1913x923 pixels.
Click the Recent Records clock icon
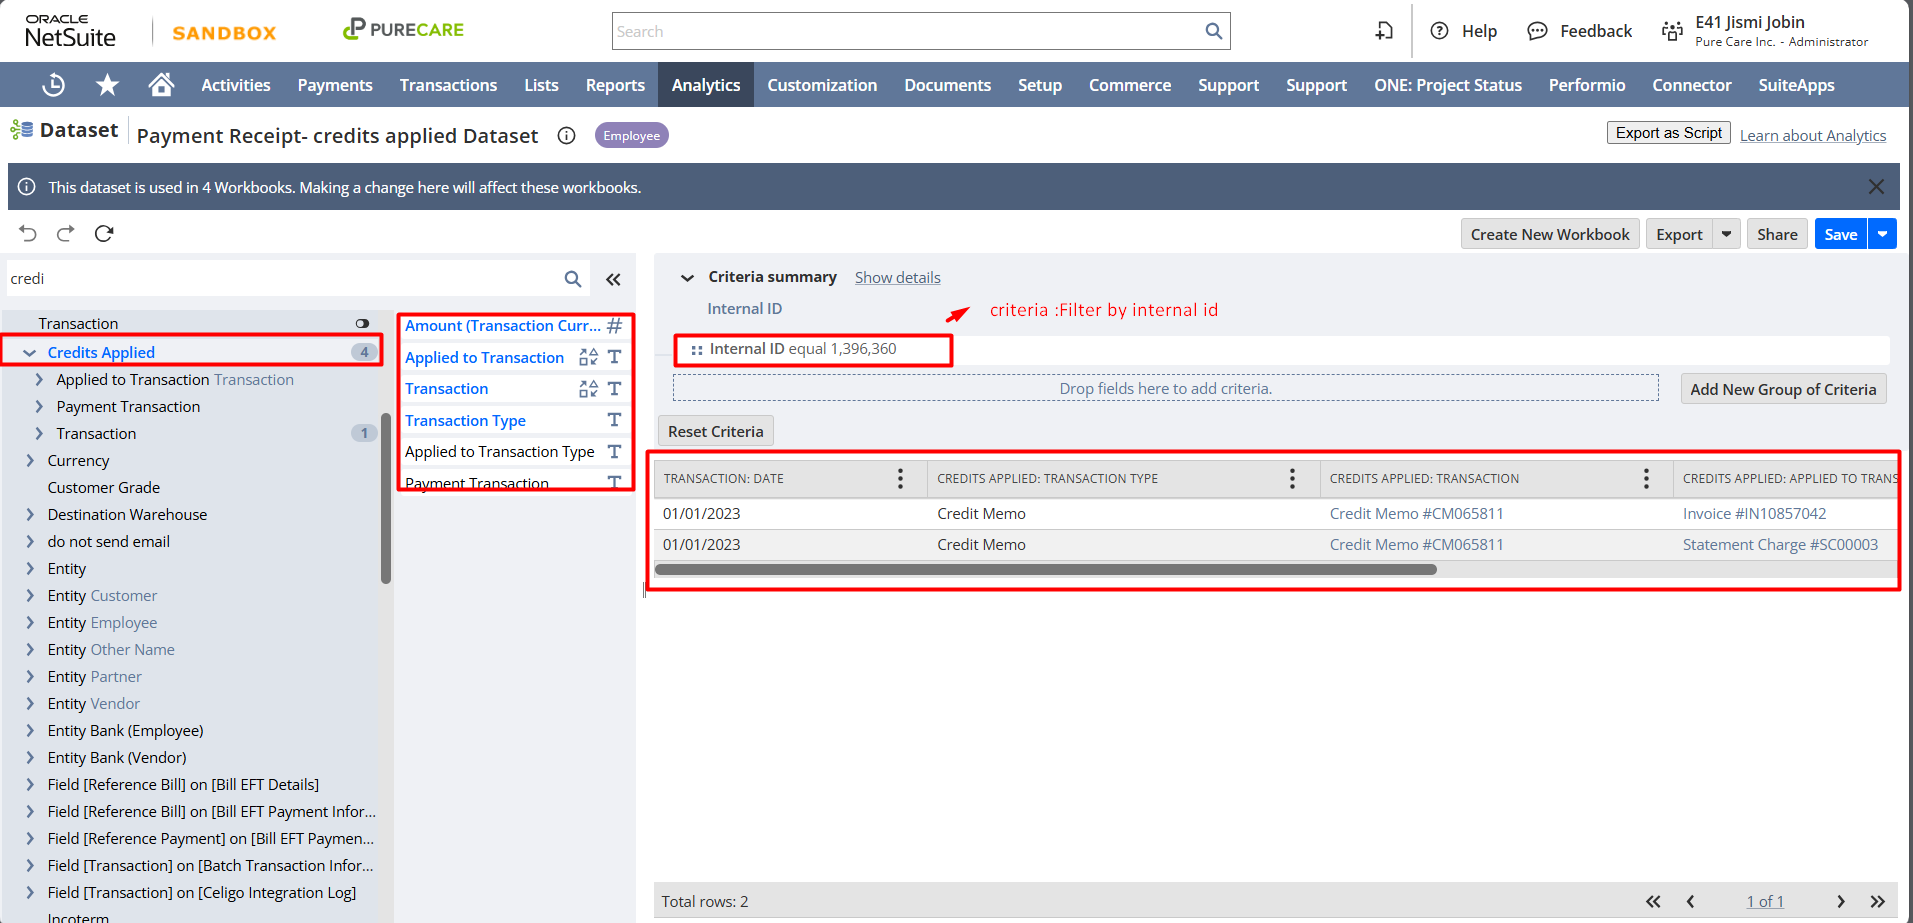pyautogui.click(x=54, y=85)
